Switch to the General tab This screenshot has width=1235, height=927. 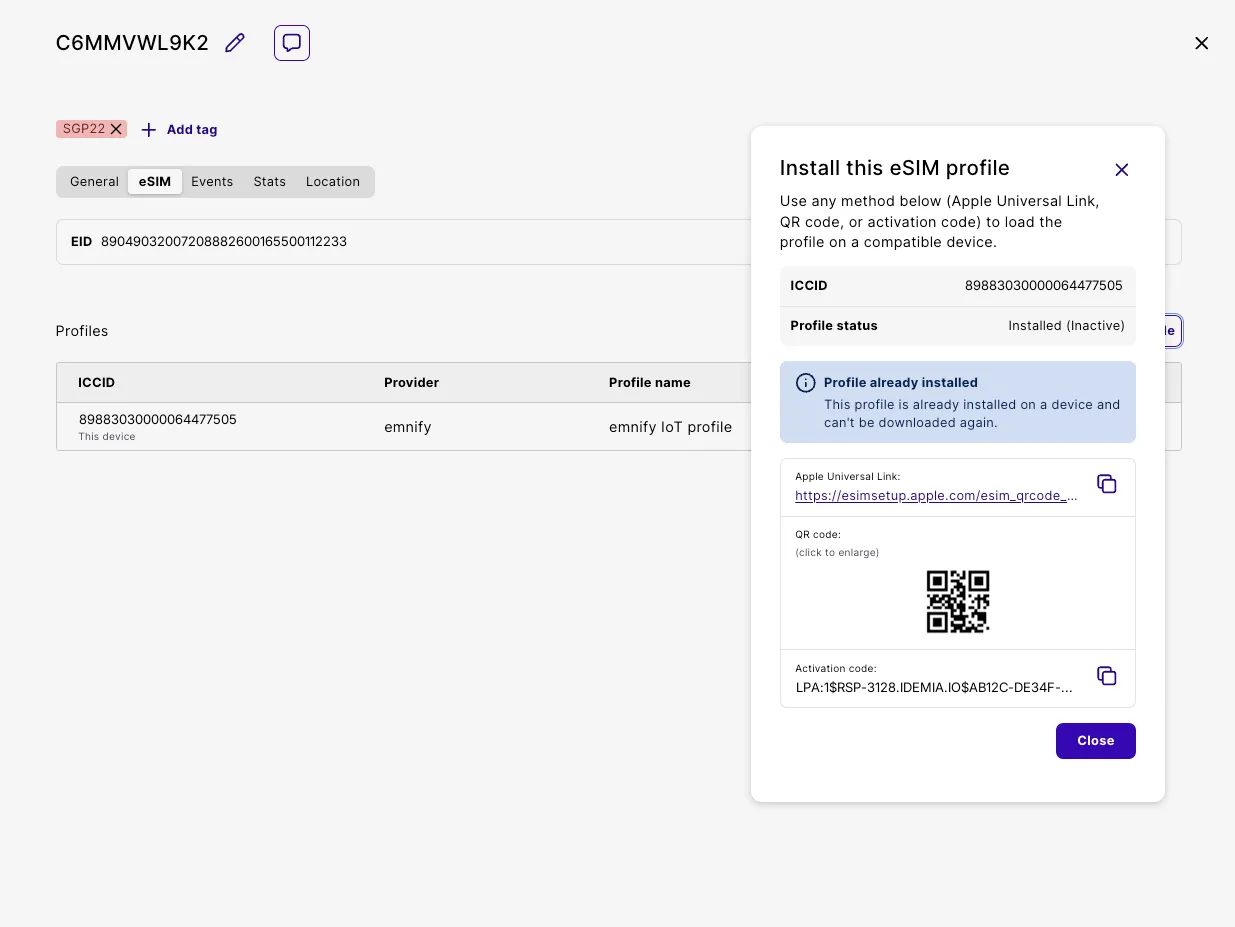tap(94, 182)
